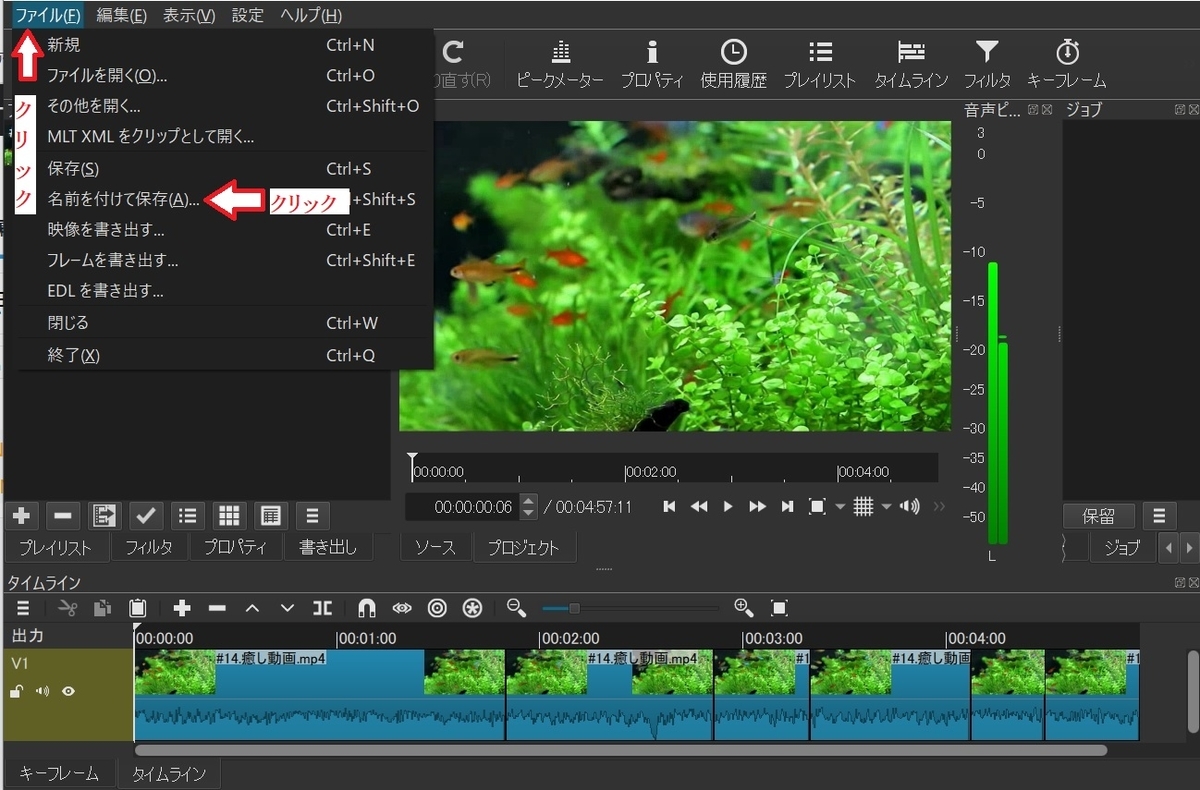Screen dimensions: 1200x790
Task: Open the プレイリスト toolbar icon
Action: tap(820, 65)
